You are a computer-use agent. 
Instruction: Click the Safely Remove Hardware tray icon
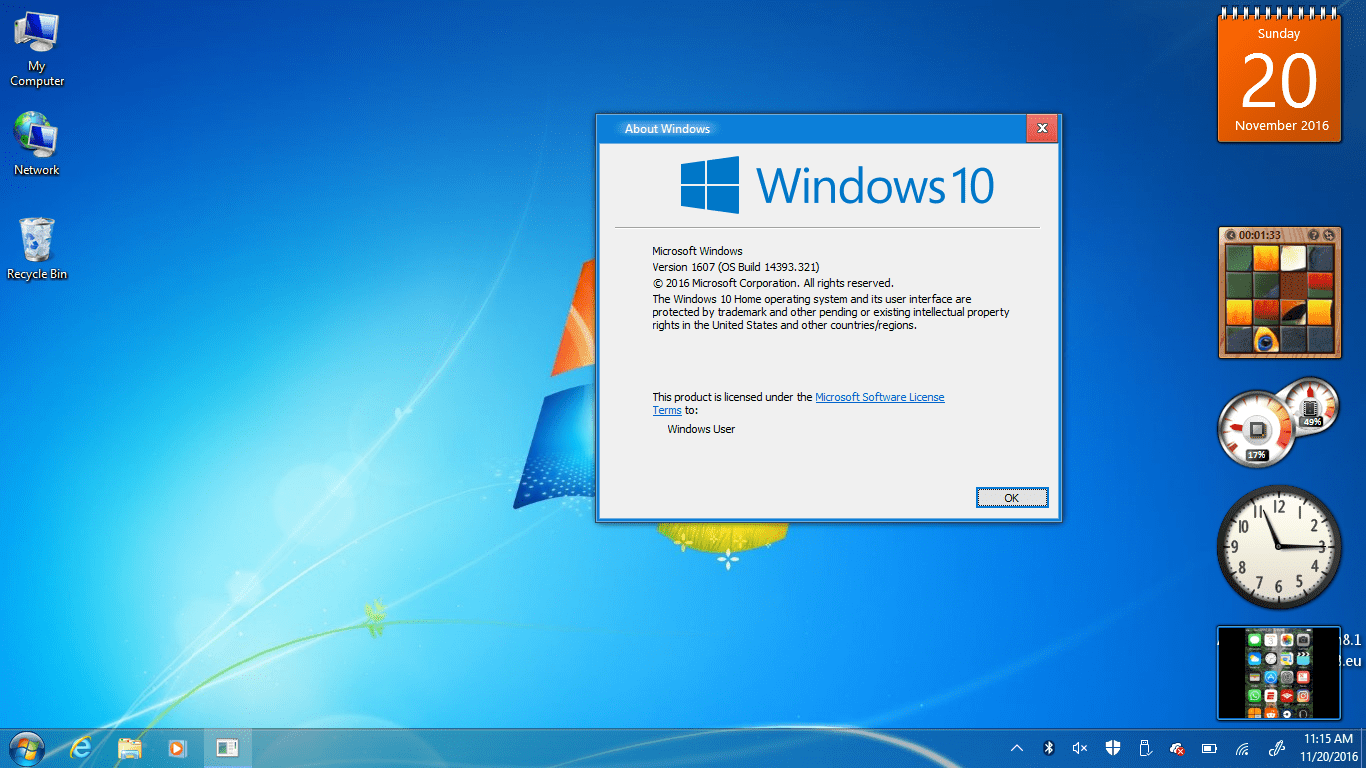click(1144, 748)
